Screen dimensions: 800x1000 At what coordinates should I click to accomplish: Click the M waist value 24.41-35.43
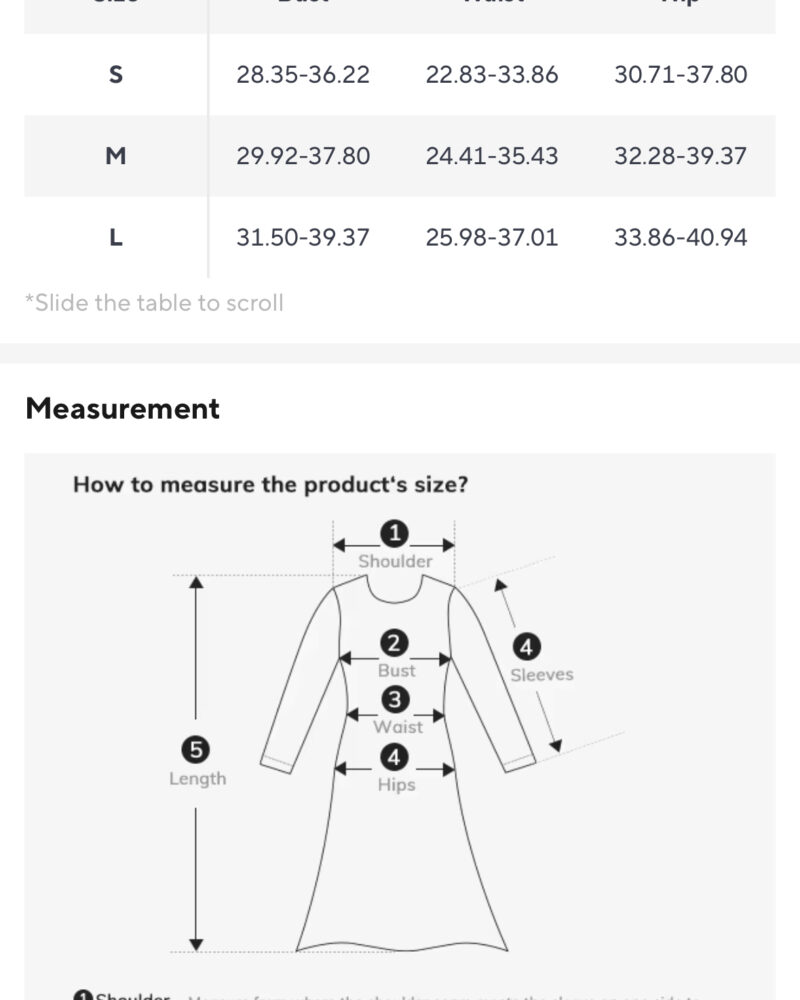coord(492,156)
